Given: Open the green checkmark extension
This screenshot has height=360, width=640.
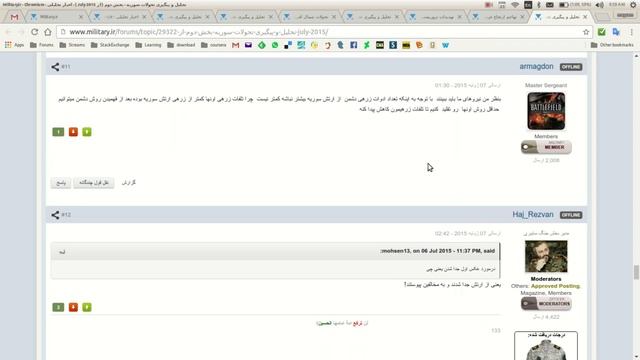Looking at the screenshot, I should pos(602,32).
